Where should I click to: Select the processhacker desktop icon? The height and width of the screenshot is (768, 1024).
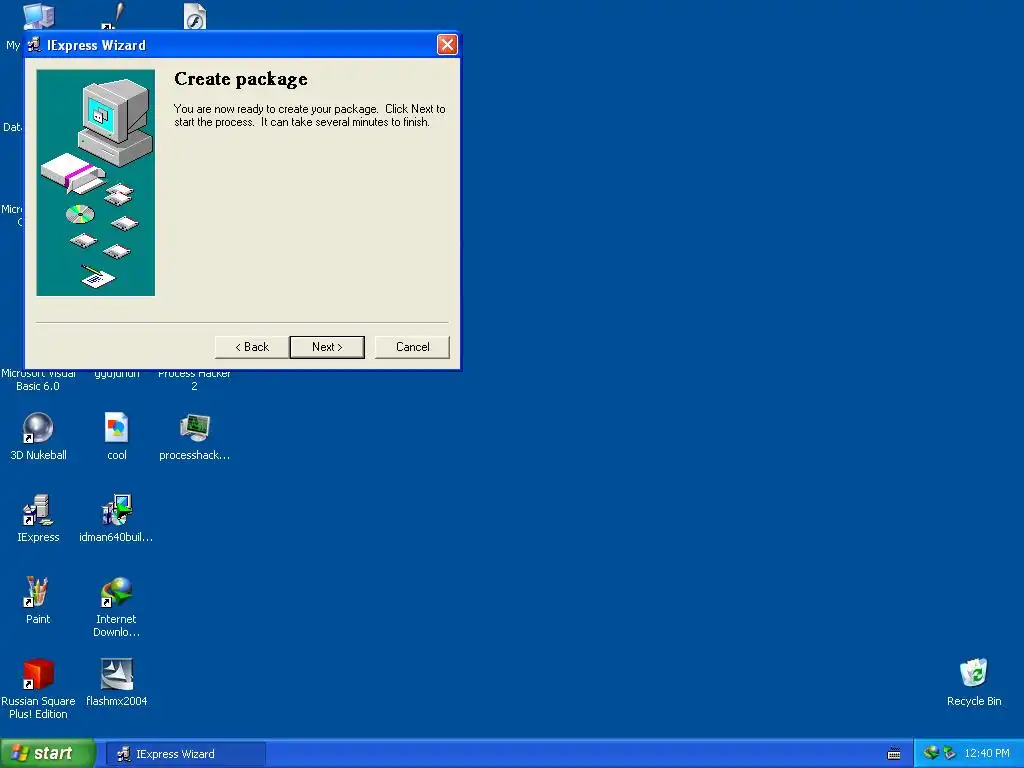pos(194,436)
